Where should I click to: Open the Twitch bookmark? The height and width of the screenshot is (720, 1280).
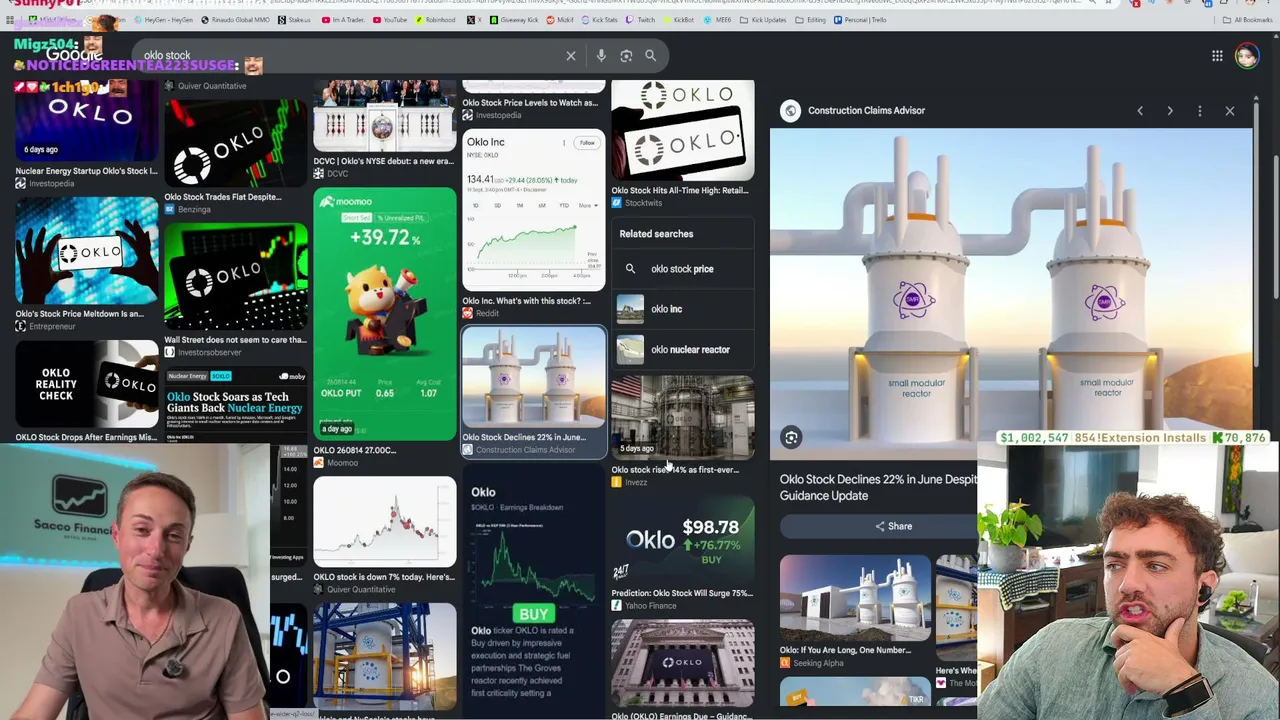[x=641, y=20]
